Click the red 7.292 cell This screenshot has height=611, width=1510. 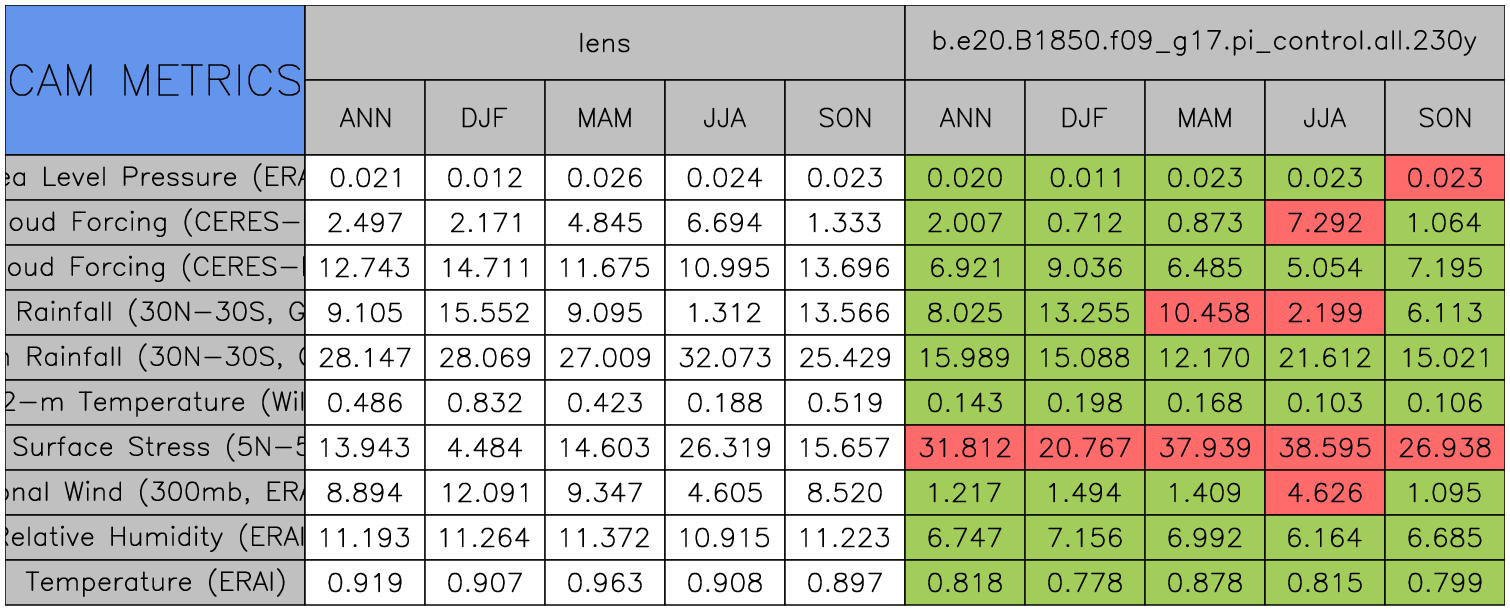1325,223
